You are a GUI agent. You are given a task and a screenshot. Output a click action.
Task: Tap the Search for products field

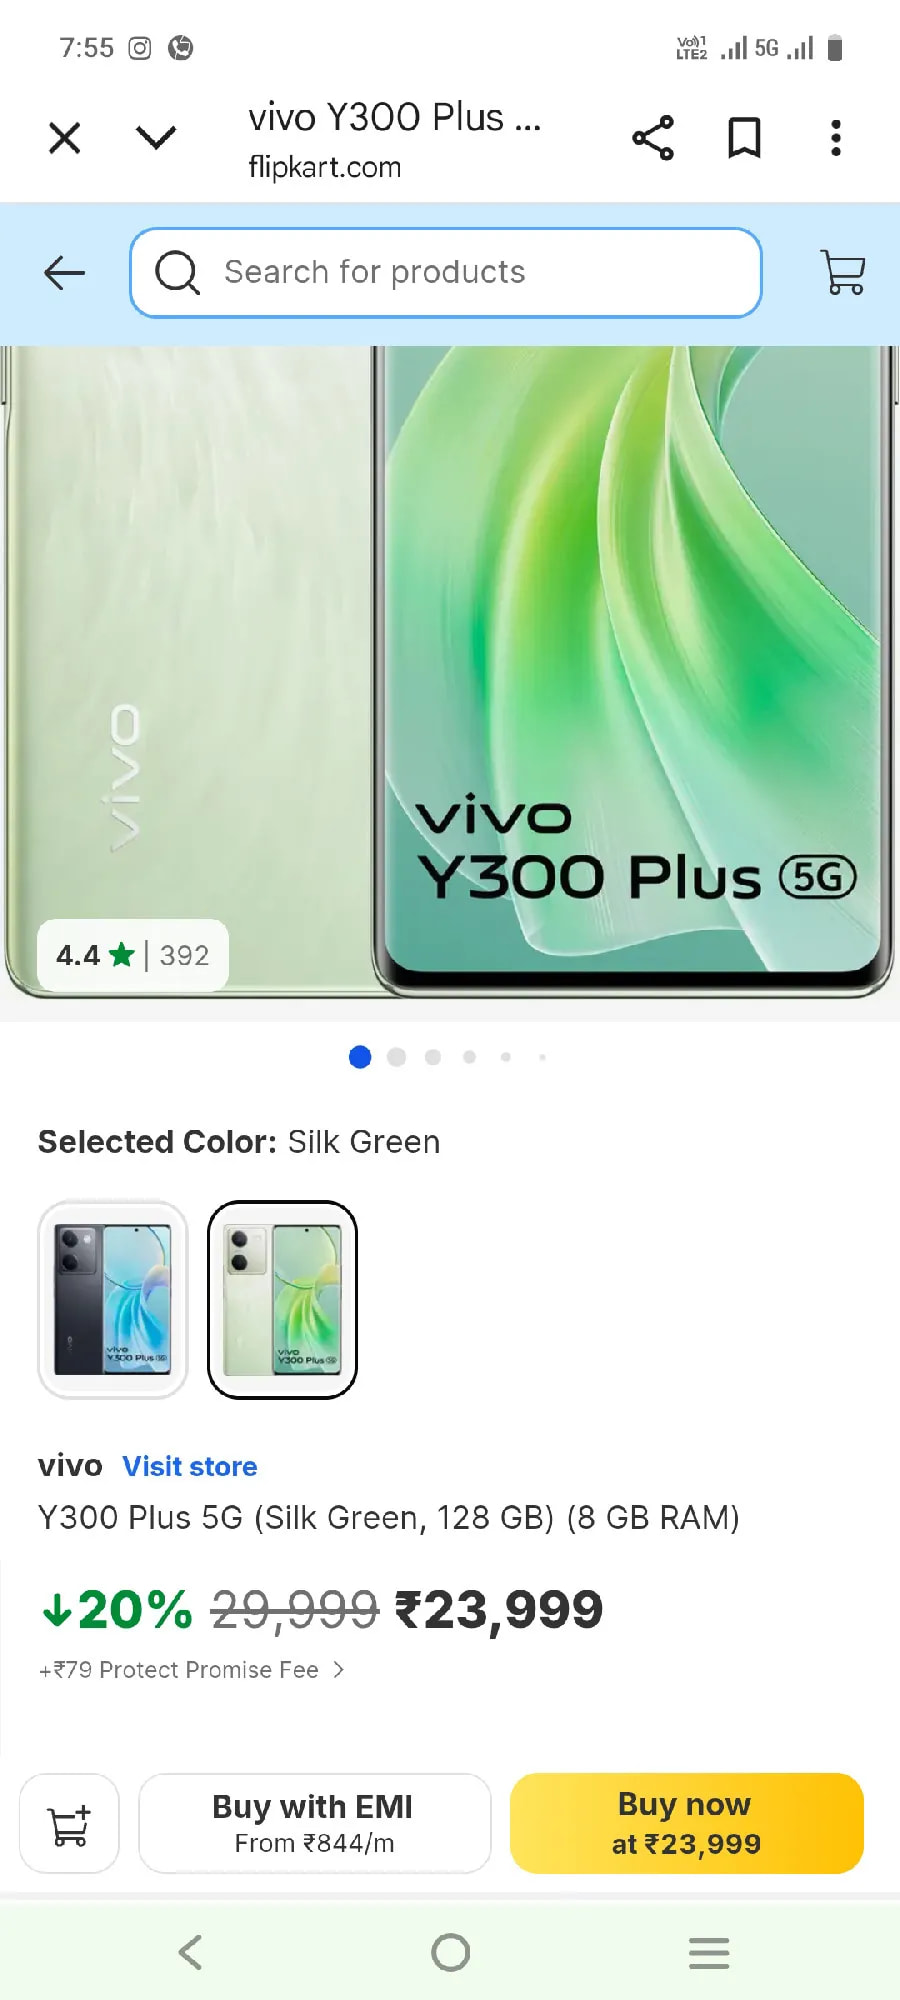pyautogui.click(x=446, y=273)
